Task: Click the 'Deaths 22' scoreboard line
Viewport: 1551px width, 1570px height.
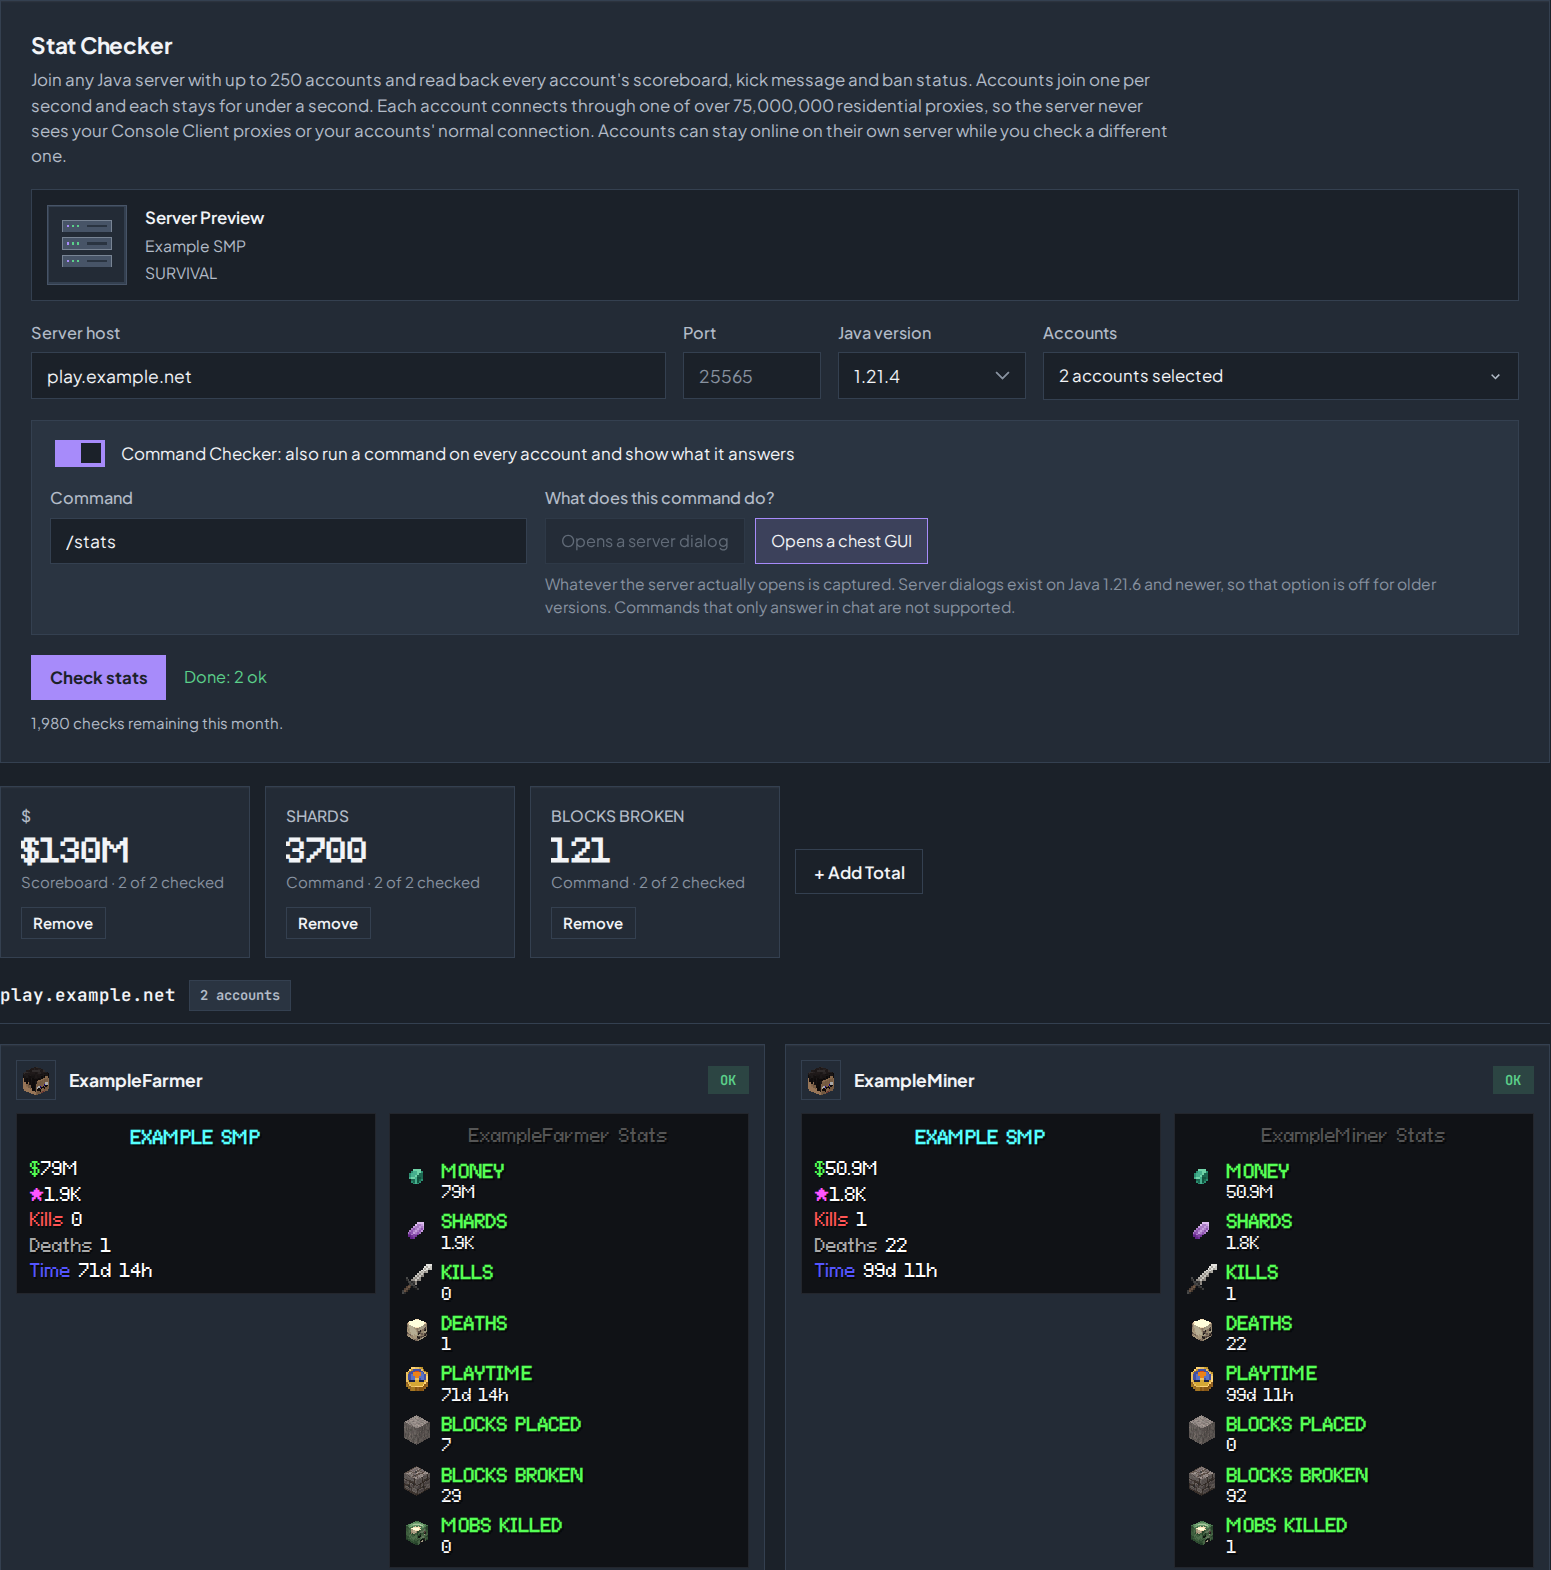Action: click(x=861, y=1245)
